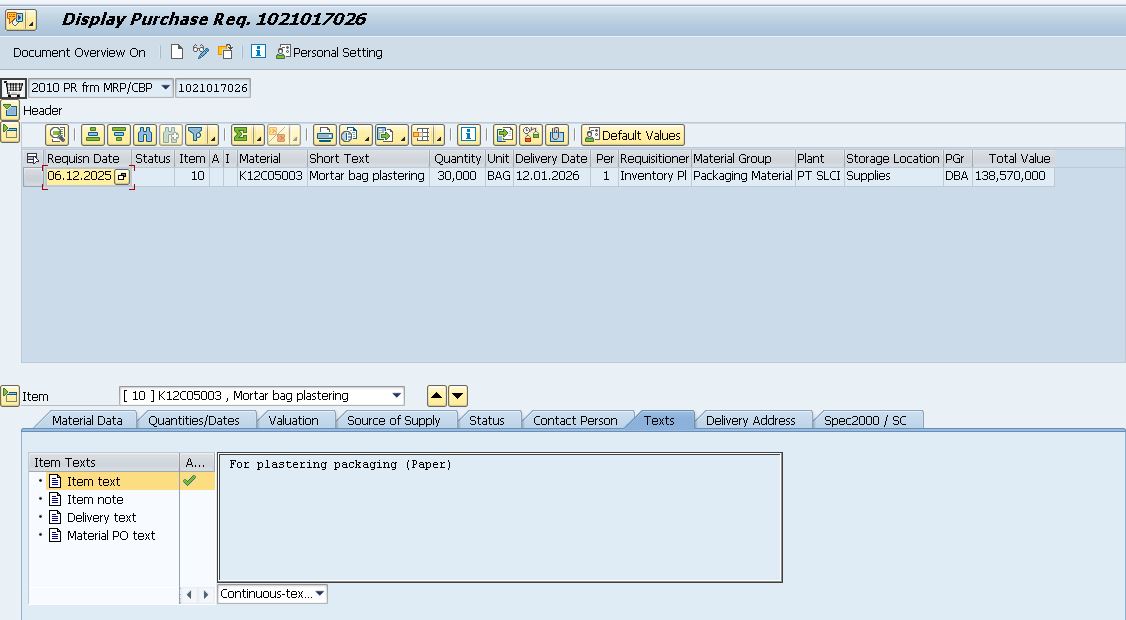The width and height of the screenshot is (1126, 620).
Task: Toggle Display/Change mode pencil icon
Action: pos(201,52)
